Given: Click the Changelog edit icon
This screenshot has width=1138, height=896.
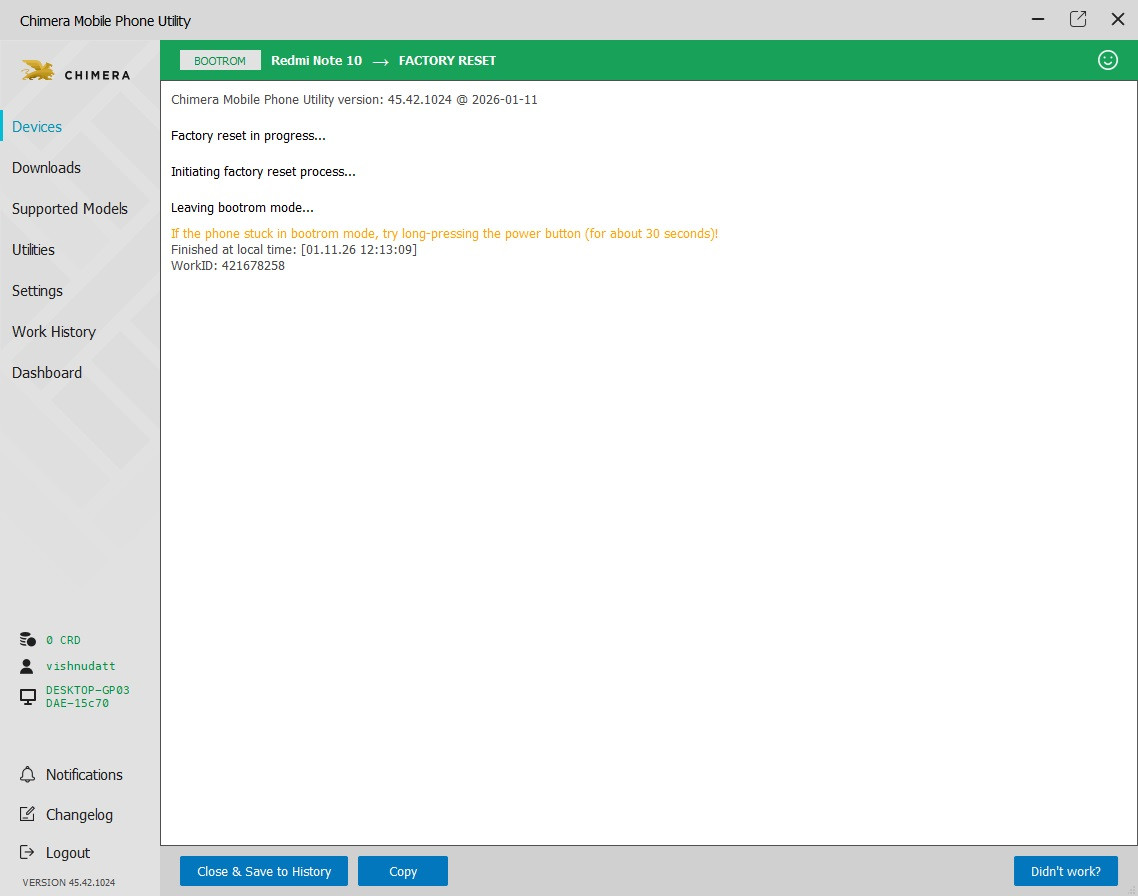Looking at the screenshot, I should pos(28,814).
